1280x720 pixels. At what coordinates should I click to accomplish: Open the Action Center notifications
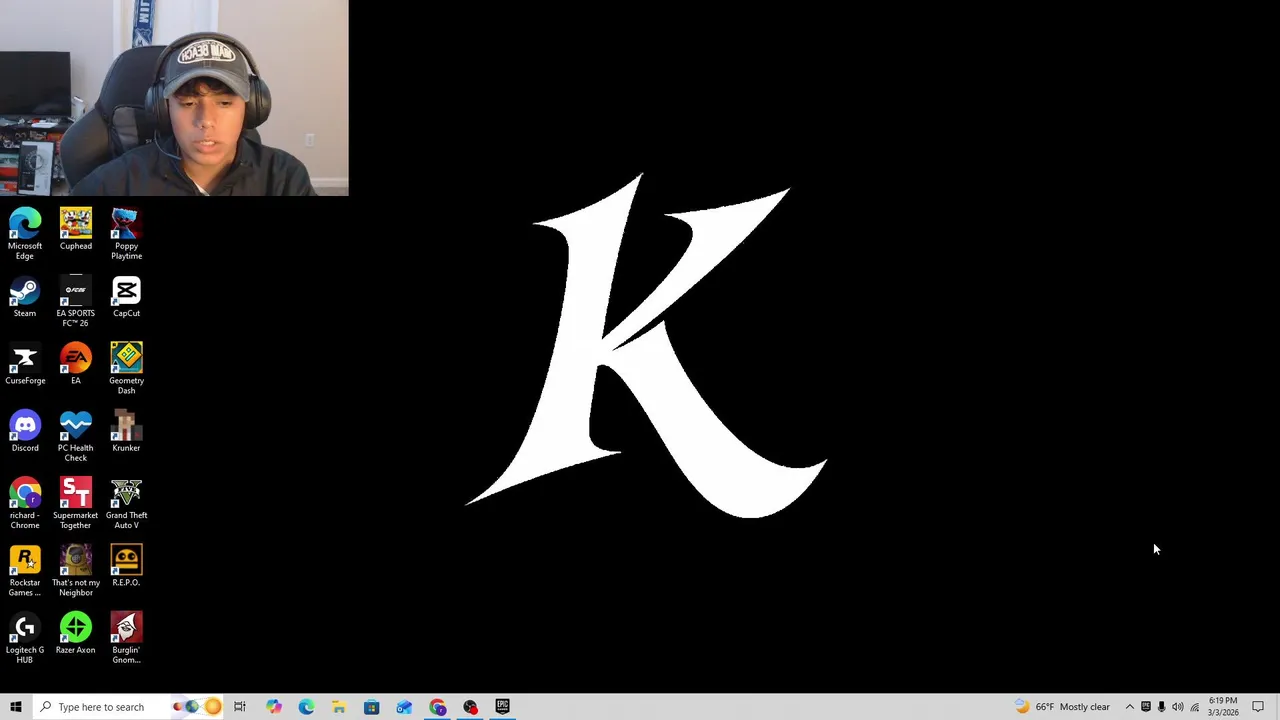1258,707
